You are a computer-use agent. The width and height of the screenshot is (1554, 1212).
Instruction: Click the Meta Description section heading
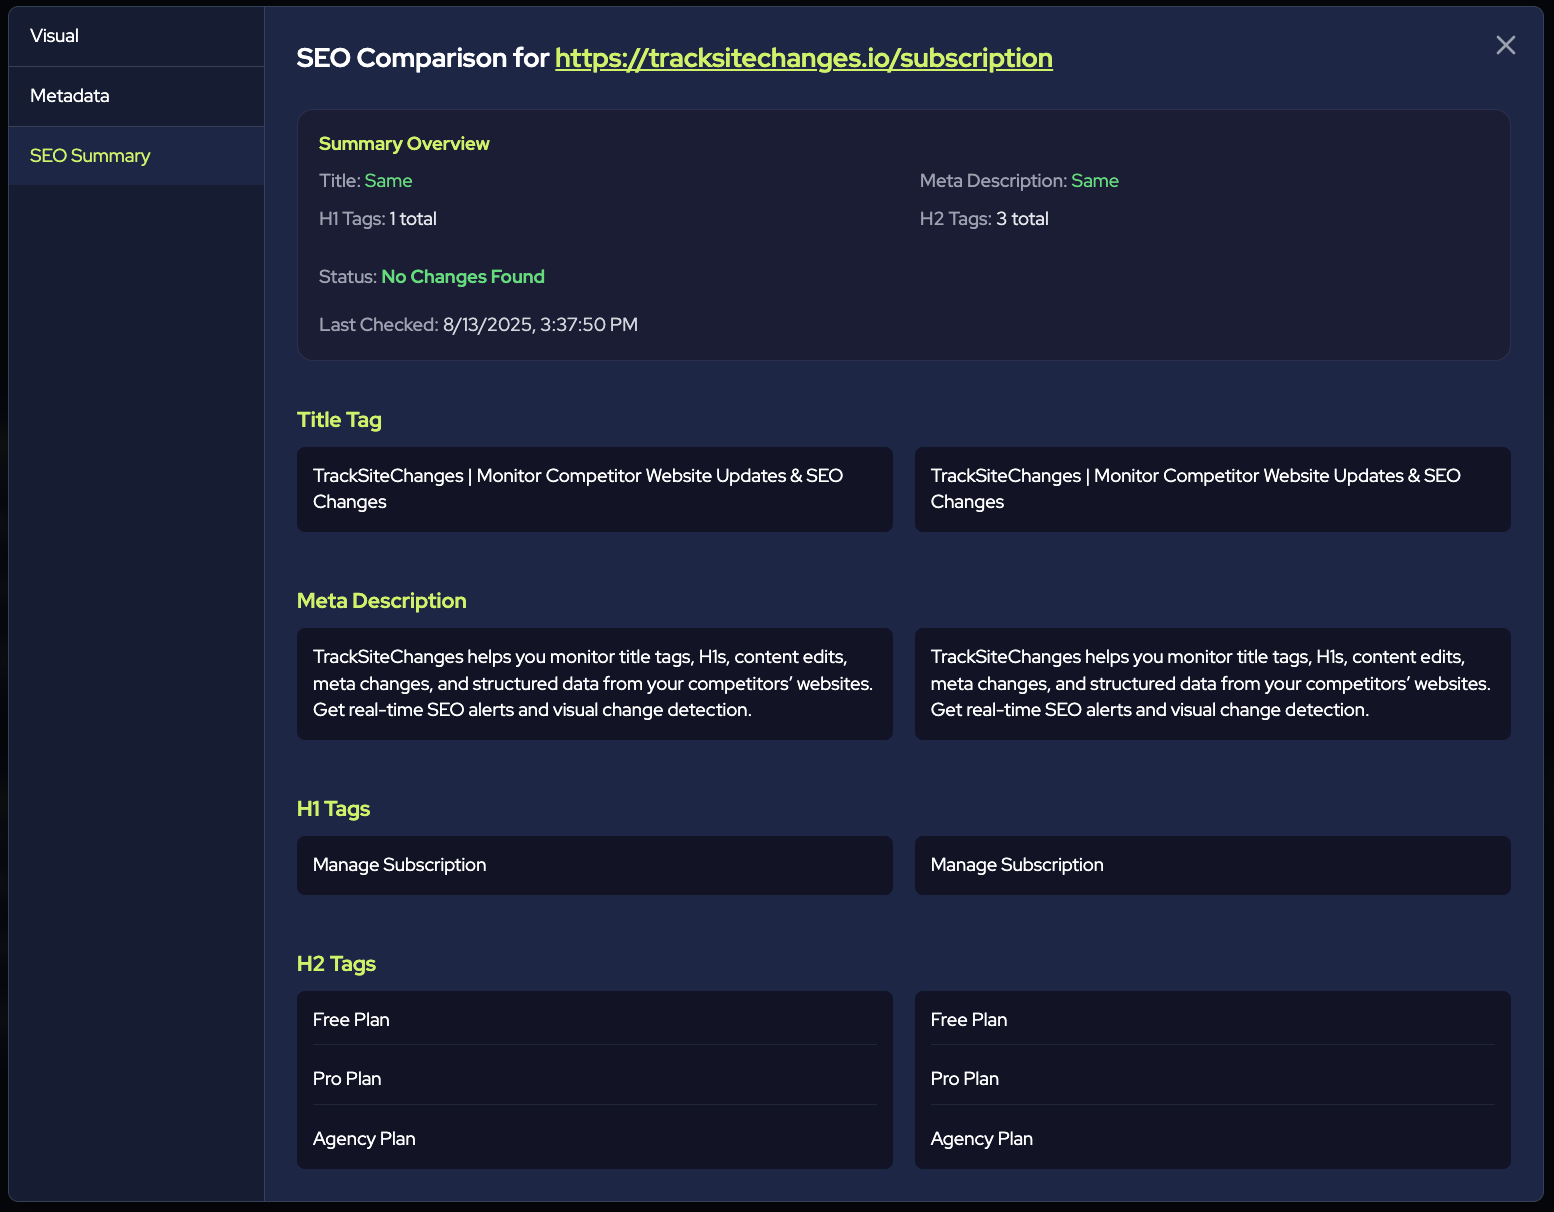(382, 601)
